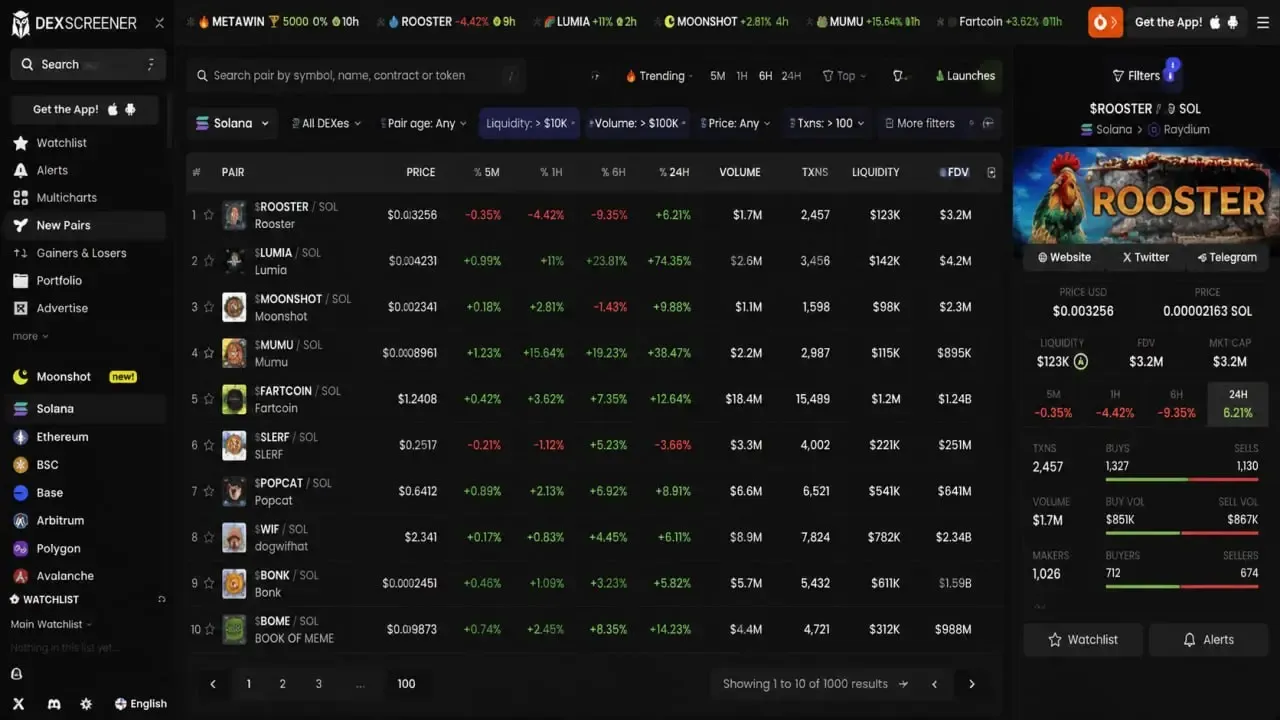Click the Alerts button in pair panel
This screenshot has width=1280, height=720.
[1208, 640]
